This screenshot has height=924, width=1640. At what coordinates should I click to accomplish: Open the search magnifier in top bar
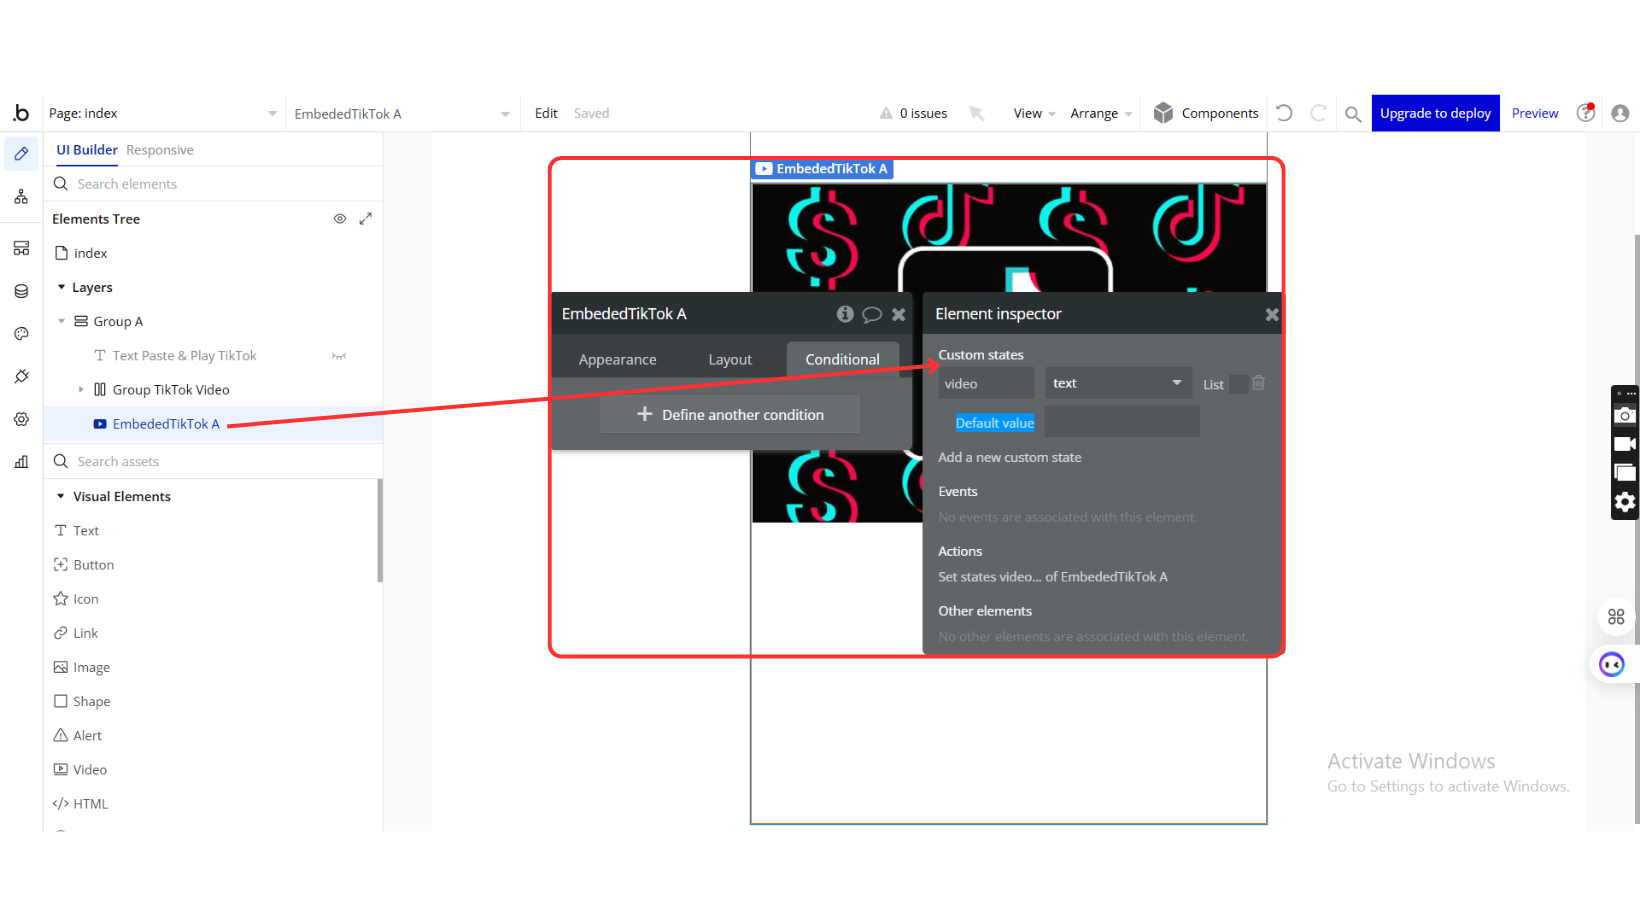1353,114
